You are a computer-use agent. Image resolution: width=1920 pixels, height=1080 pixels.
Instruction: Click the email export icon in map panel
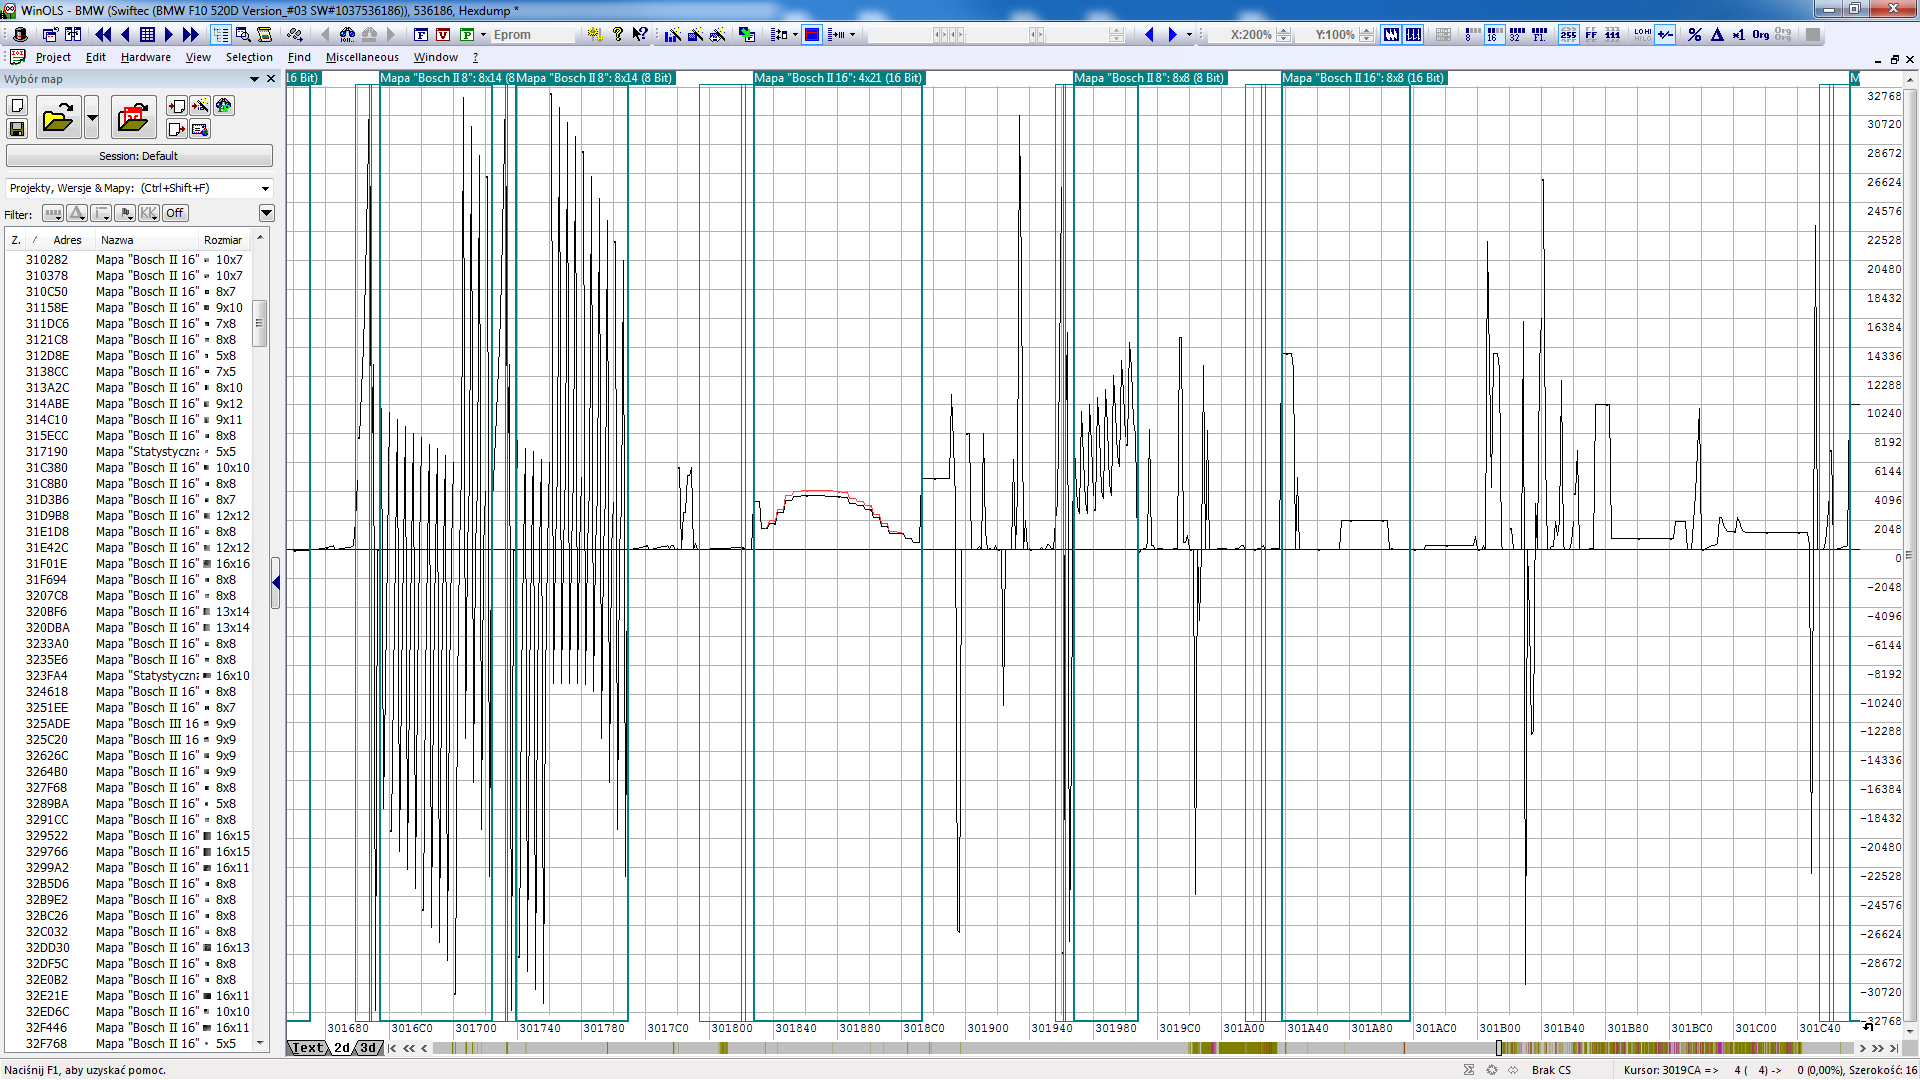pyautogui.click(x=200, y=129)
